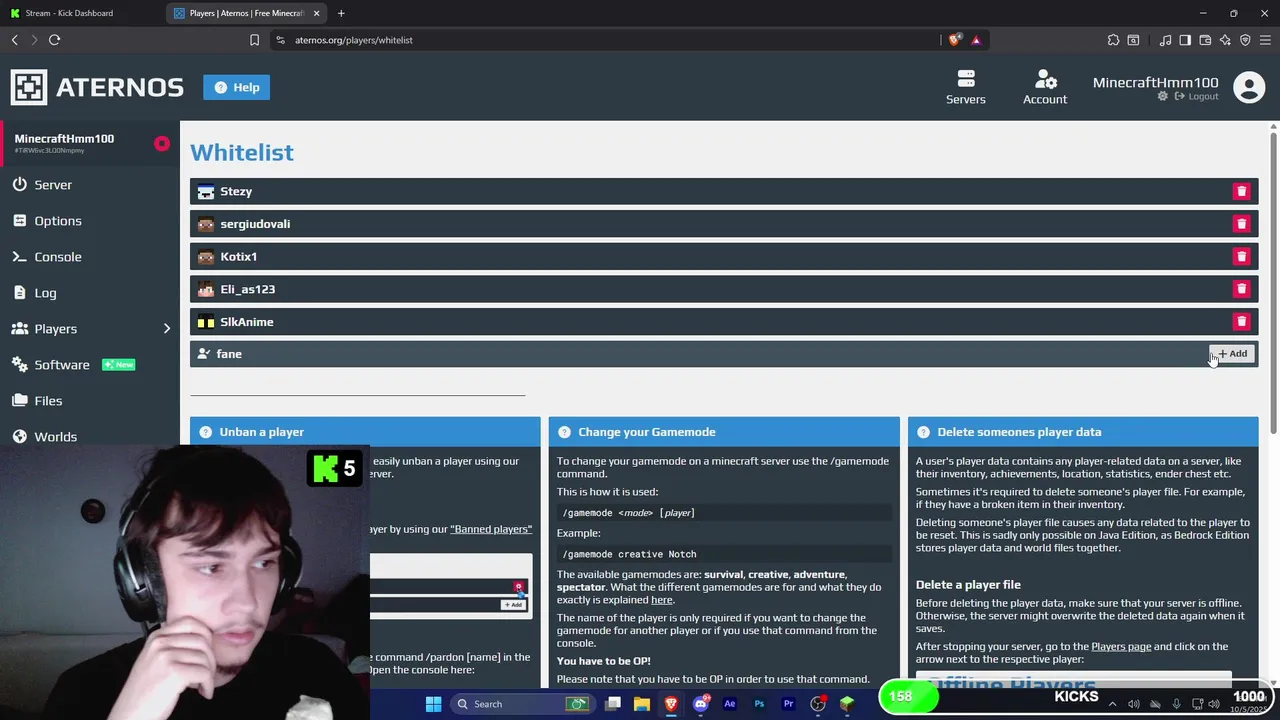Open File Explorer from the taskbar
The height and width of the screenshot is (720, 1280).
642,704
